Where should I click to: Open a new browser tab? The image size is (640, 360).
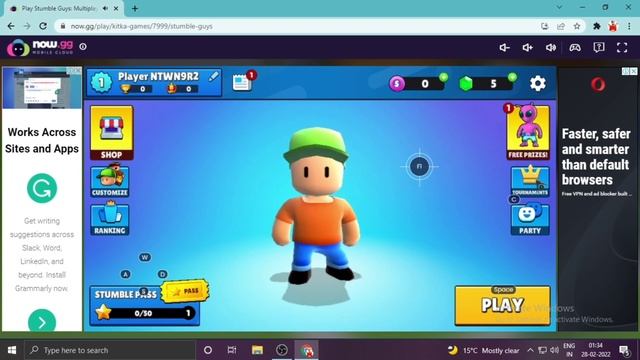[x=135, y=8]
